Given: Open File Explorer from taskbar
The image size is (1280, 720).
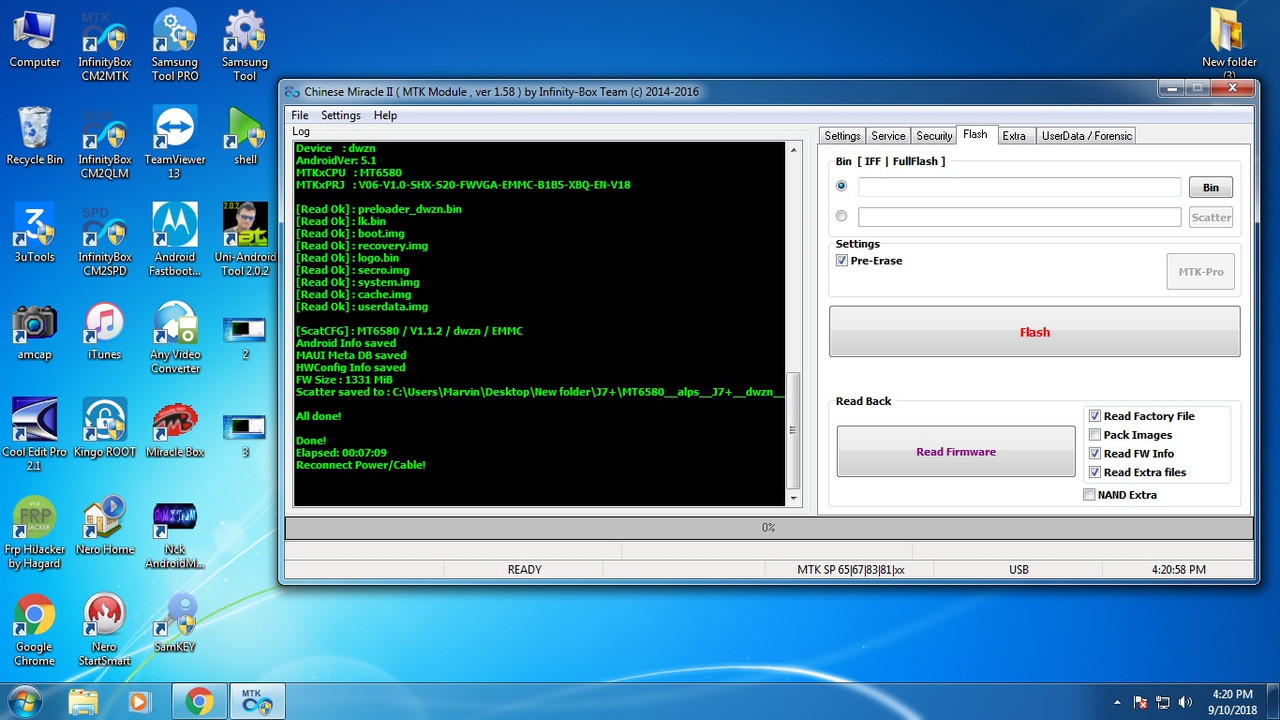Looking at the screenshot, I should (85, 702).
